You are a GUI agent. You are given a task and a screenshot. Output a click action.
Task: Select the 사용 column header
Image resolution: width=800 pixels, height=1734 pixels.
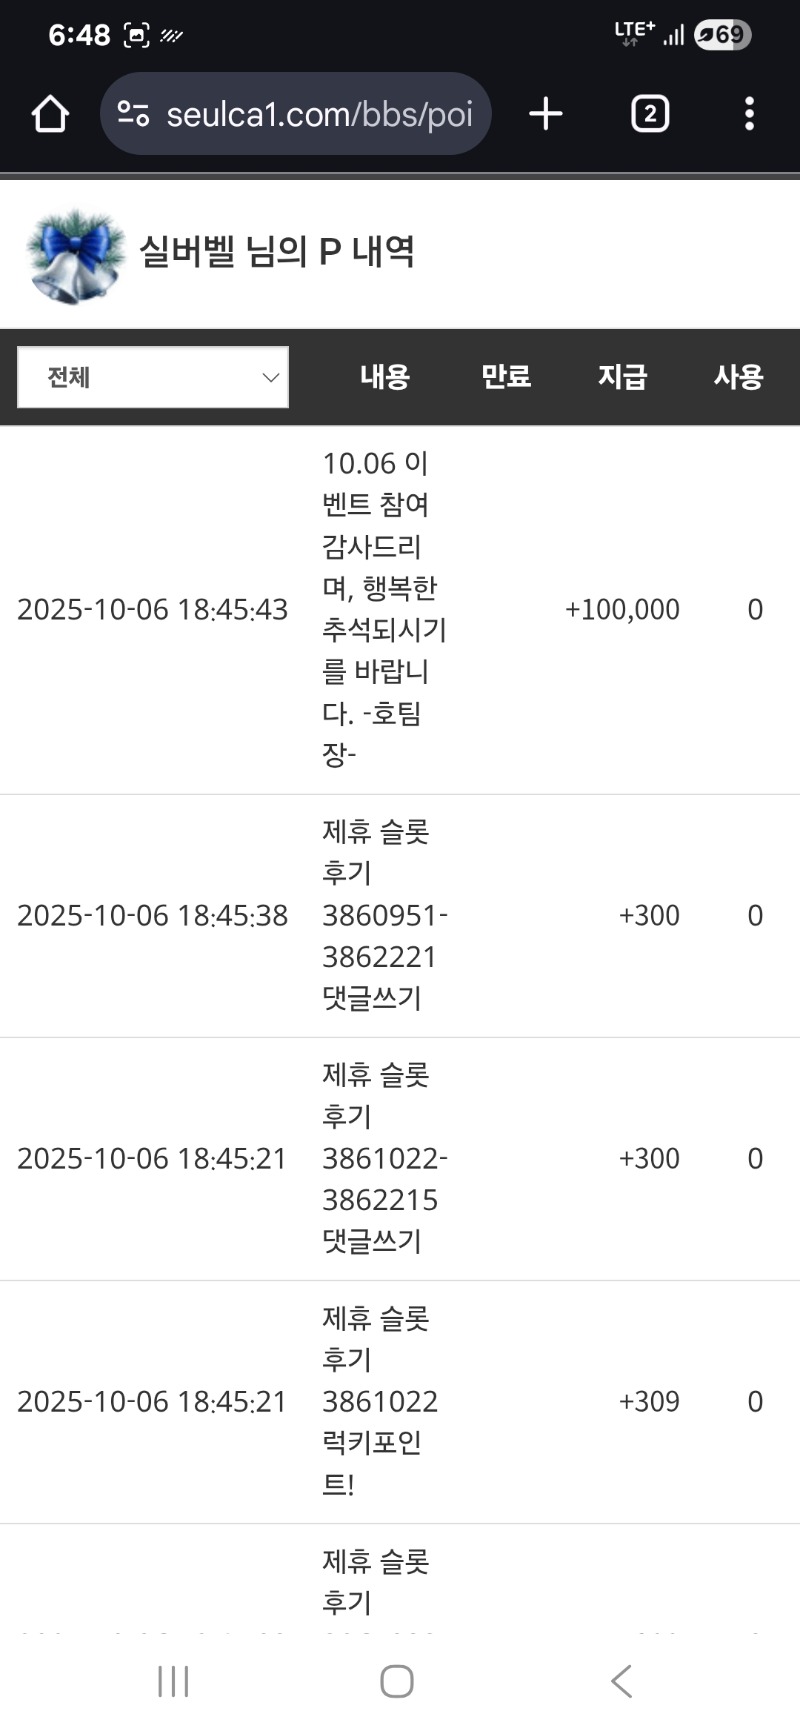pyautogui.click(x=738, y=377)
